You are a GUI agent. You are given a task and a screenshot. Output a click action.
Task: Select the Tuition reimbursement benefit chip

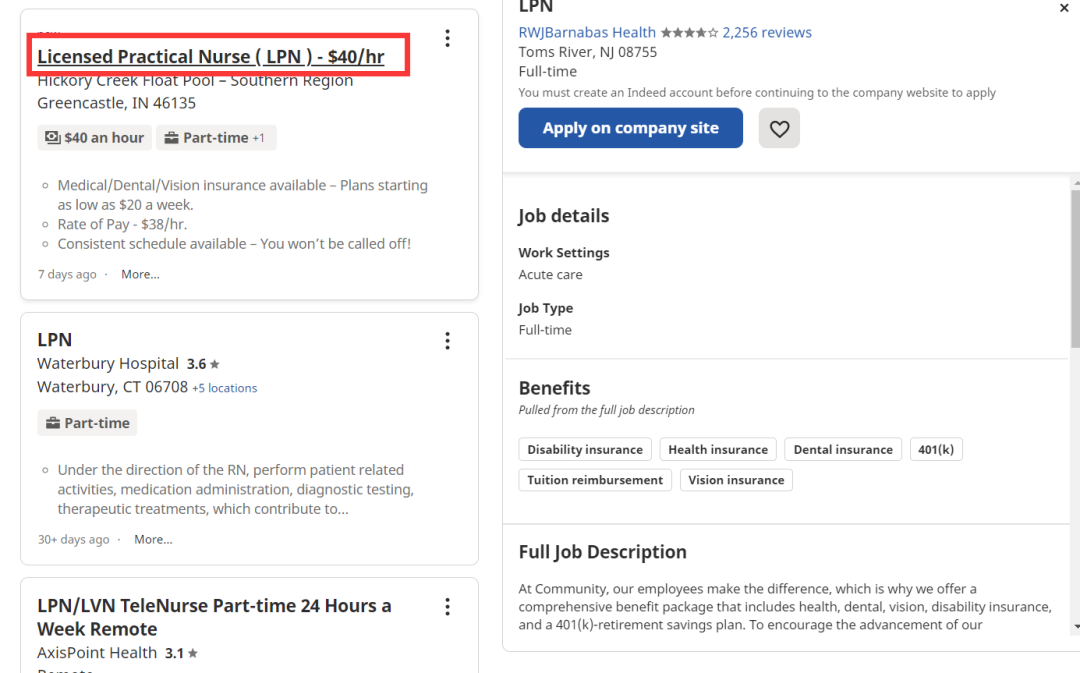click(x=595, y=480)
